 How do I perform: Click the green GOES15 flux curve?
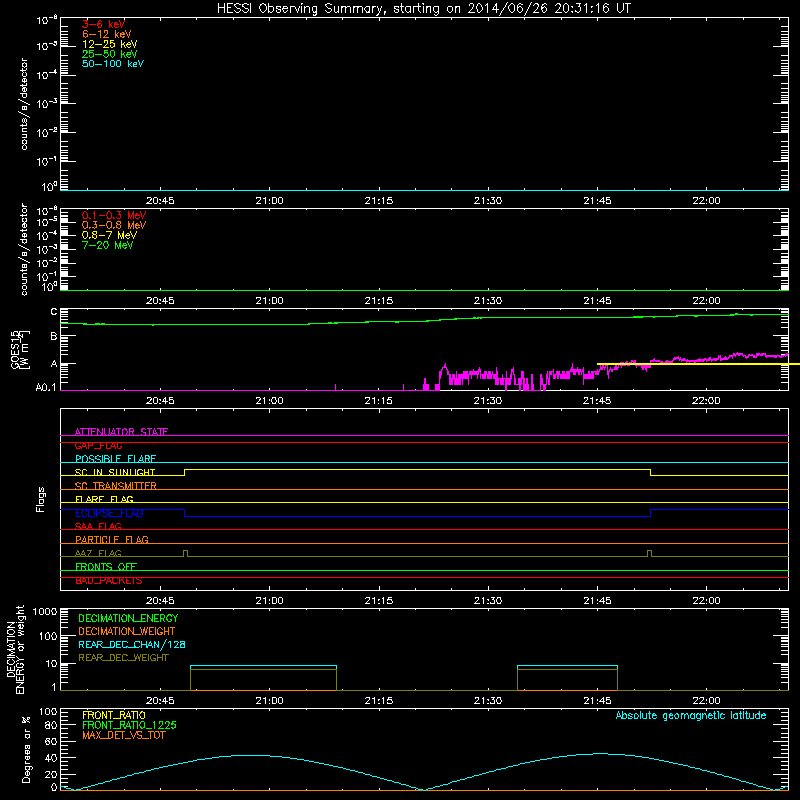pyautogui.click(x=424, y=321)
